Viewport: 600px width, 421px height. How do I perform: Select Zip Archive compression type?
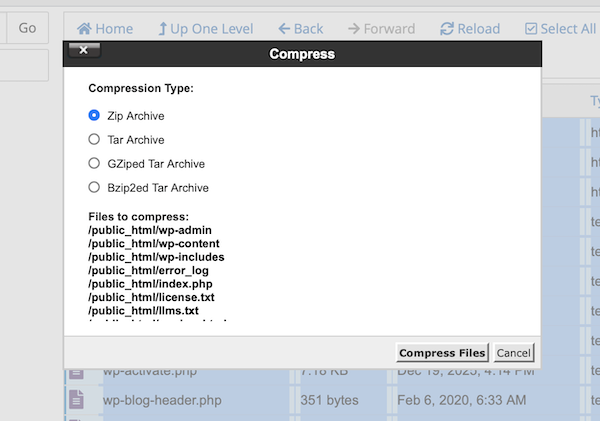[x=95, y=116]
